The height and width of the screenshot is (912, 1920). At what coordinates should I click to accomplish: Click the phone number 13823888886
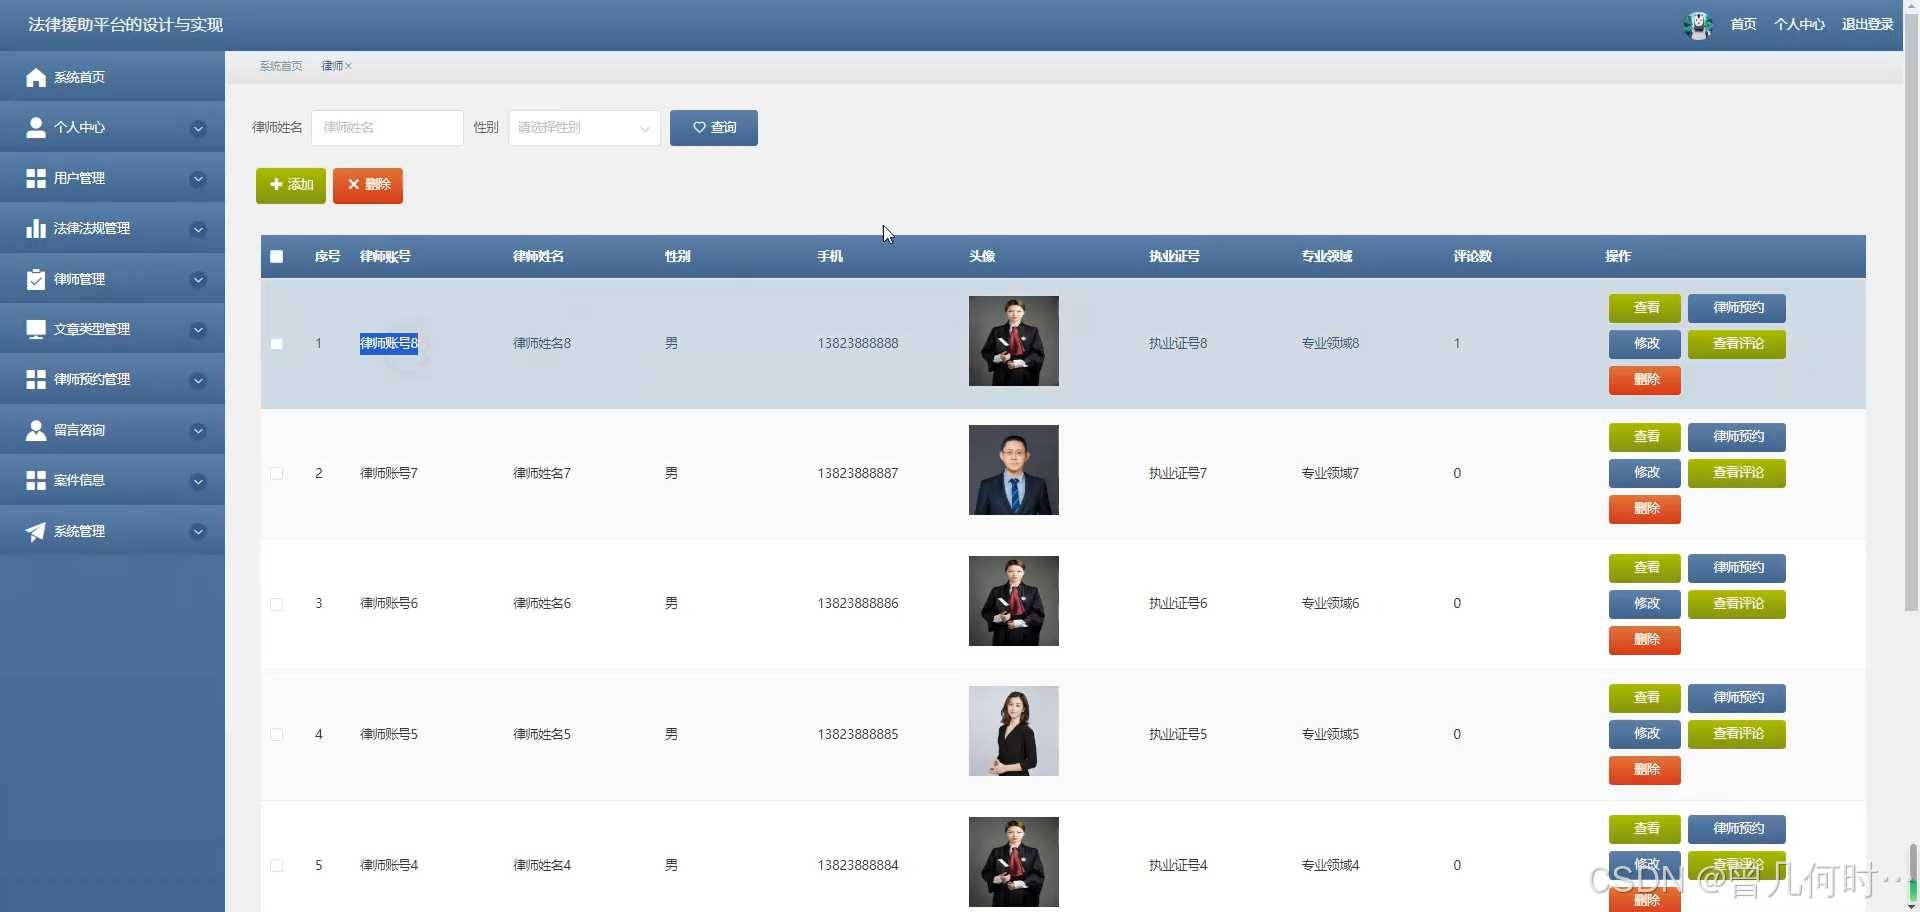click(x=858, y=604)
